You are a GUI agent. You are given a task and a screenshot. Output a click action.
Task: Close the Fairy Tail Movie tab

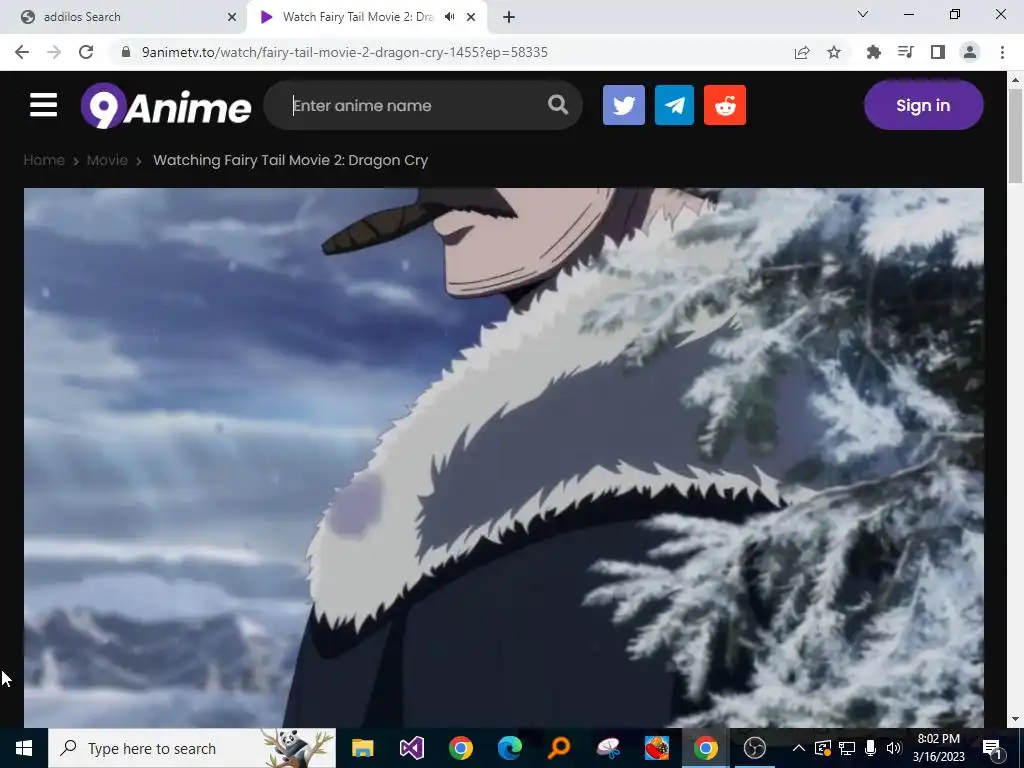[x=471, y=18]
